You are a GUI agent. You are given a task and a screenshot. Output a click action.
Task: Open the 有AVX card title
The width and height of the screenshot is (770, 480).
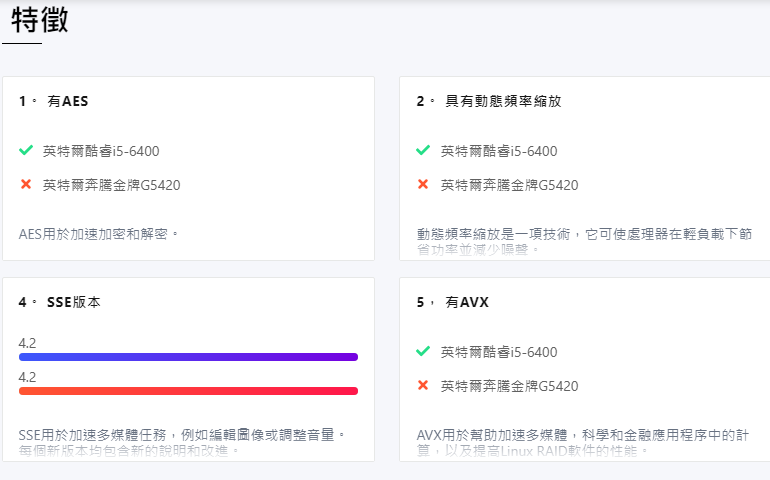[x=467, y=302]
